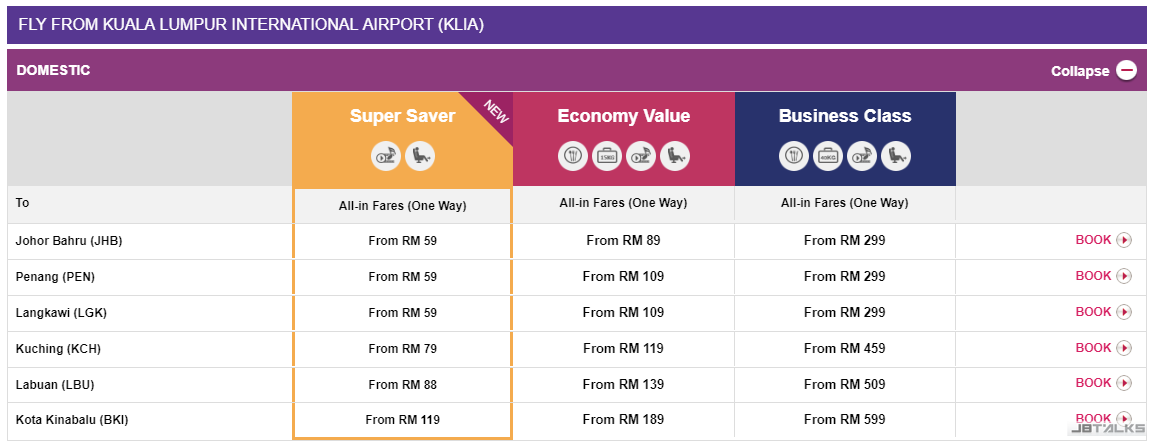
Task: Collapse the Domestic fares section
Action: (1080, 71)
